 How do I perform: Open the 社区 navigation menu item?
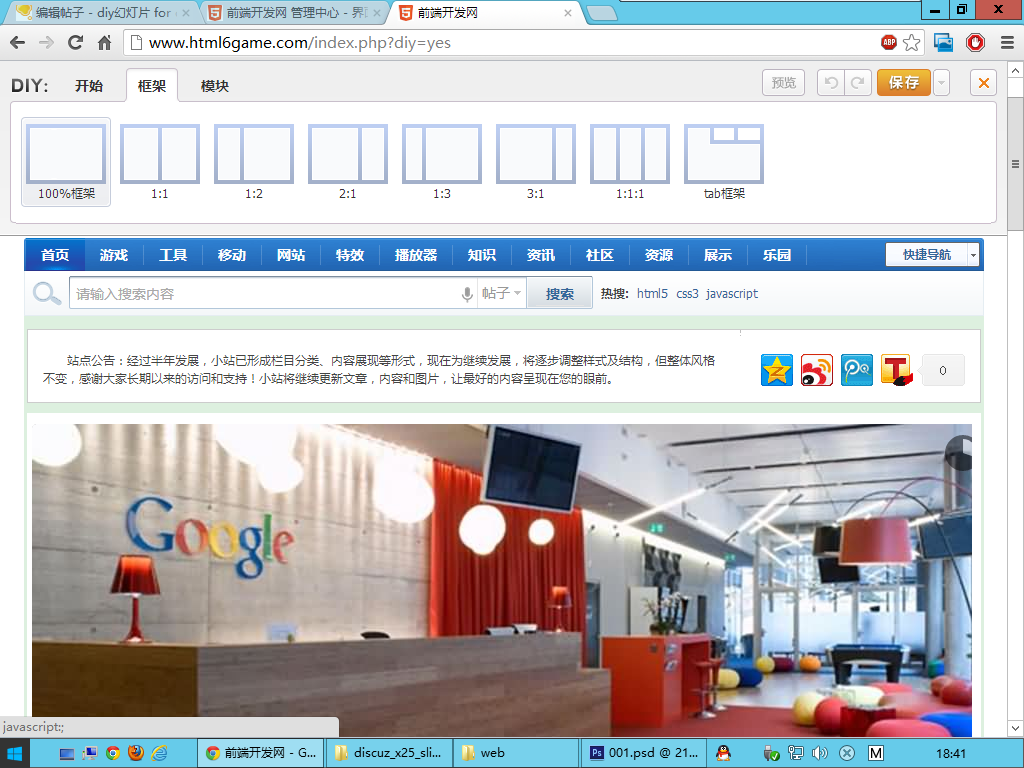tap(600, 255)
